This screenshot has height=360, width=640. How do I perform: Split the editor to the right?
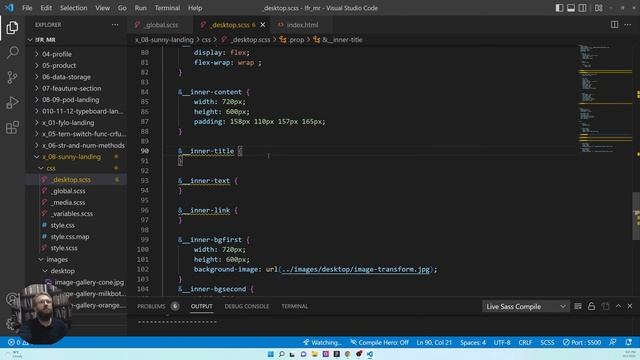pyautogui.click(x=614, y=24)
